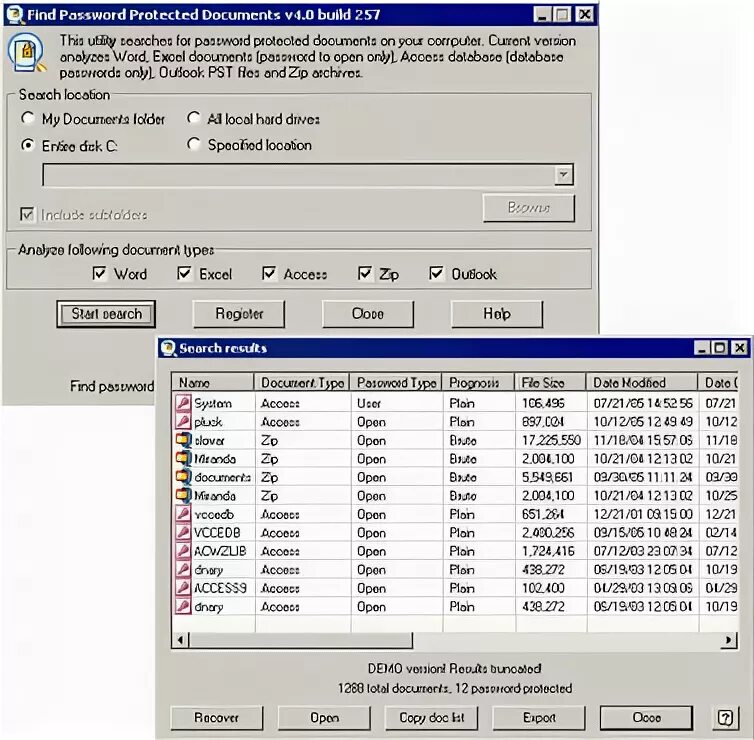
Task: Click the pluck row Access file icon
Action: pyautogui.click(x=183, y=422)
